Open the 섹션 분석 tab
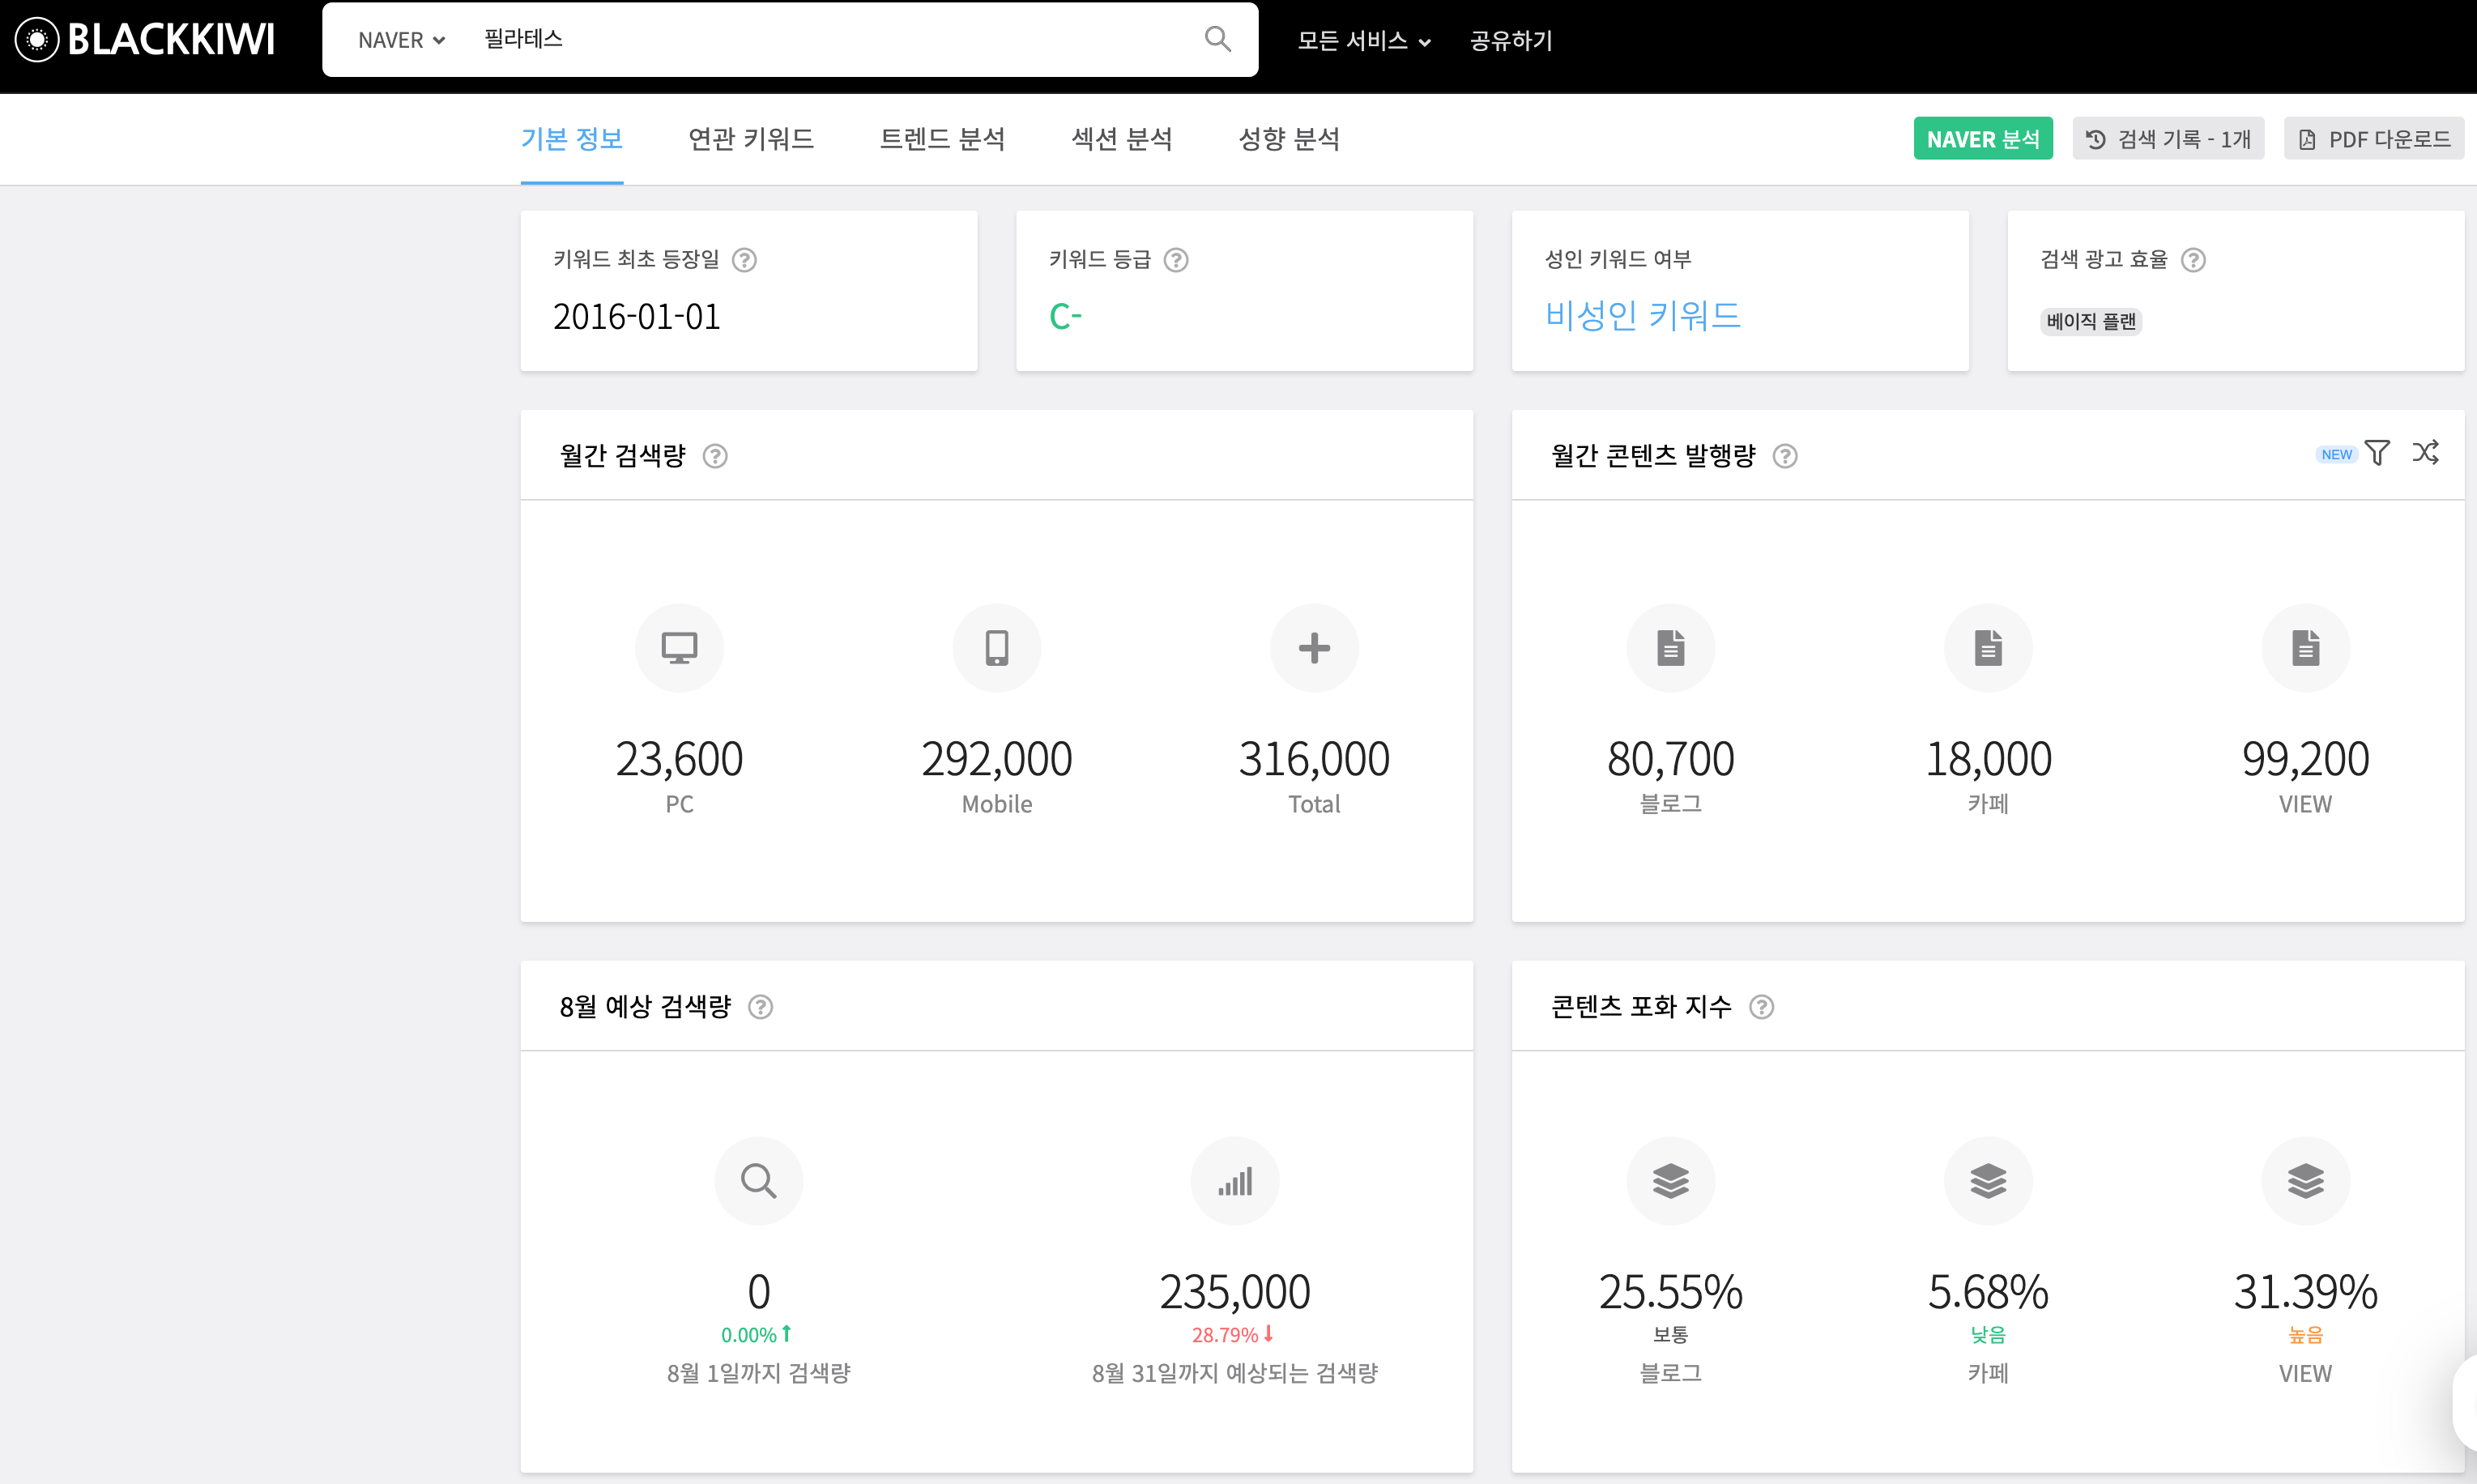 click(1121, 139)
